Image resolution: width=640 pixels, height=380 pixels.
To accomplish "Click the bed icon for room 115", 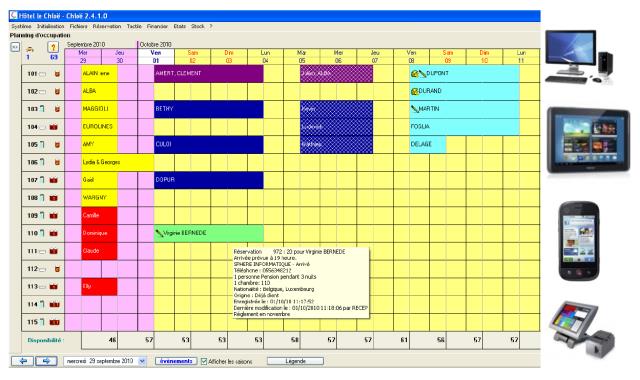I will click(x=54, y=322).
